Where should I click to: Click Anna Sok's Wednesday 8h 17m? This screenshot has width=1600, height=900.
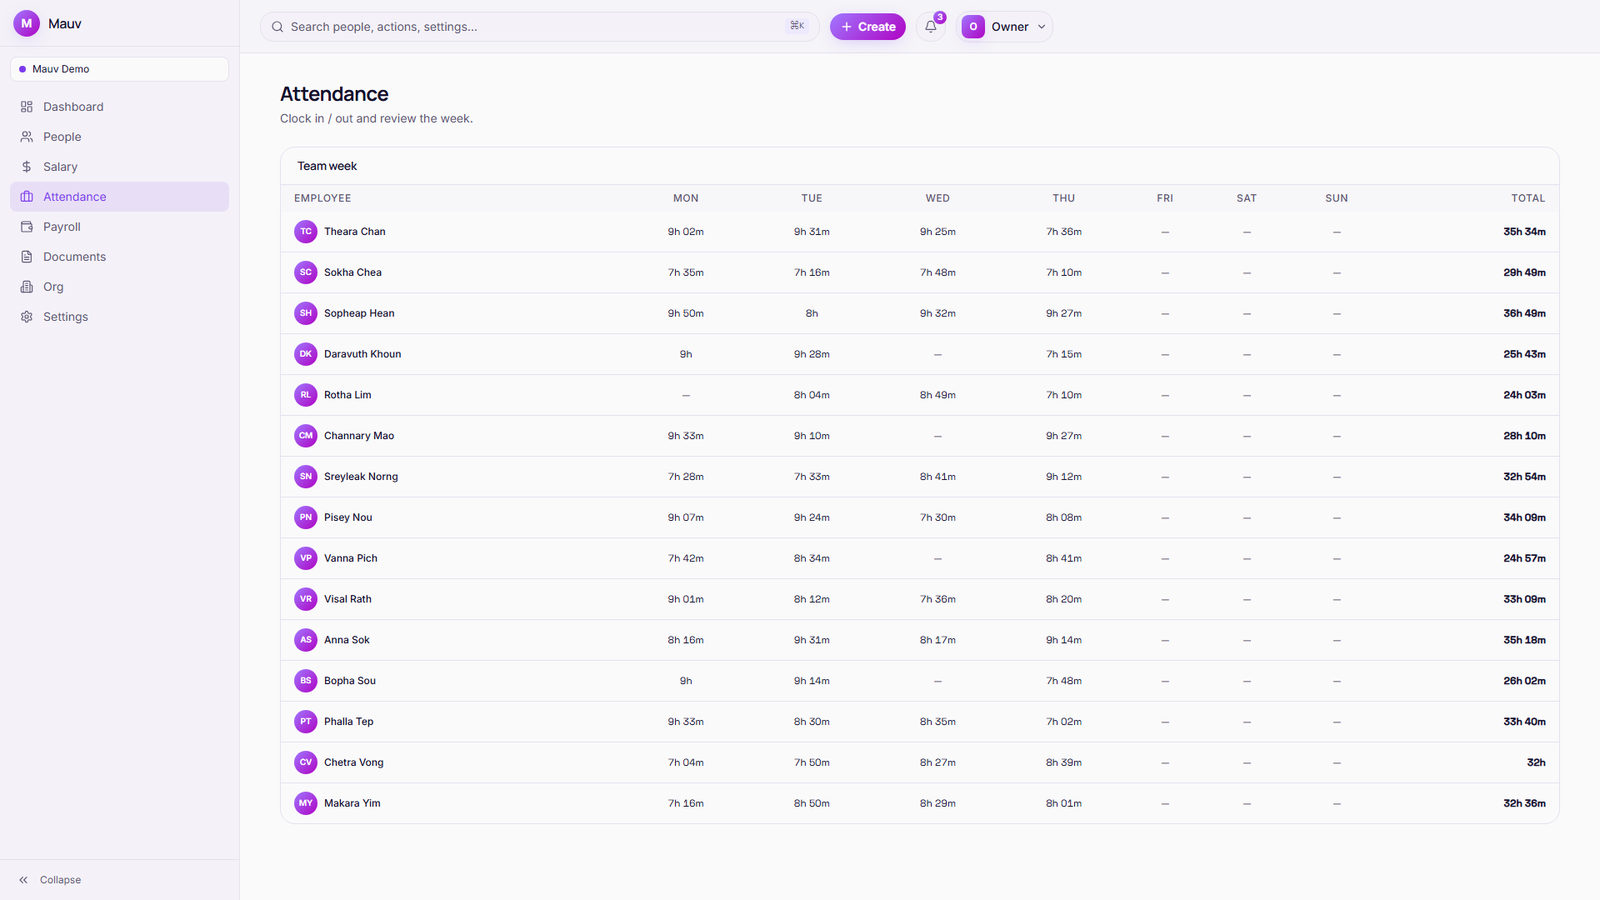[x=938, y=640]
